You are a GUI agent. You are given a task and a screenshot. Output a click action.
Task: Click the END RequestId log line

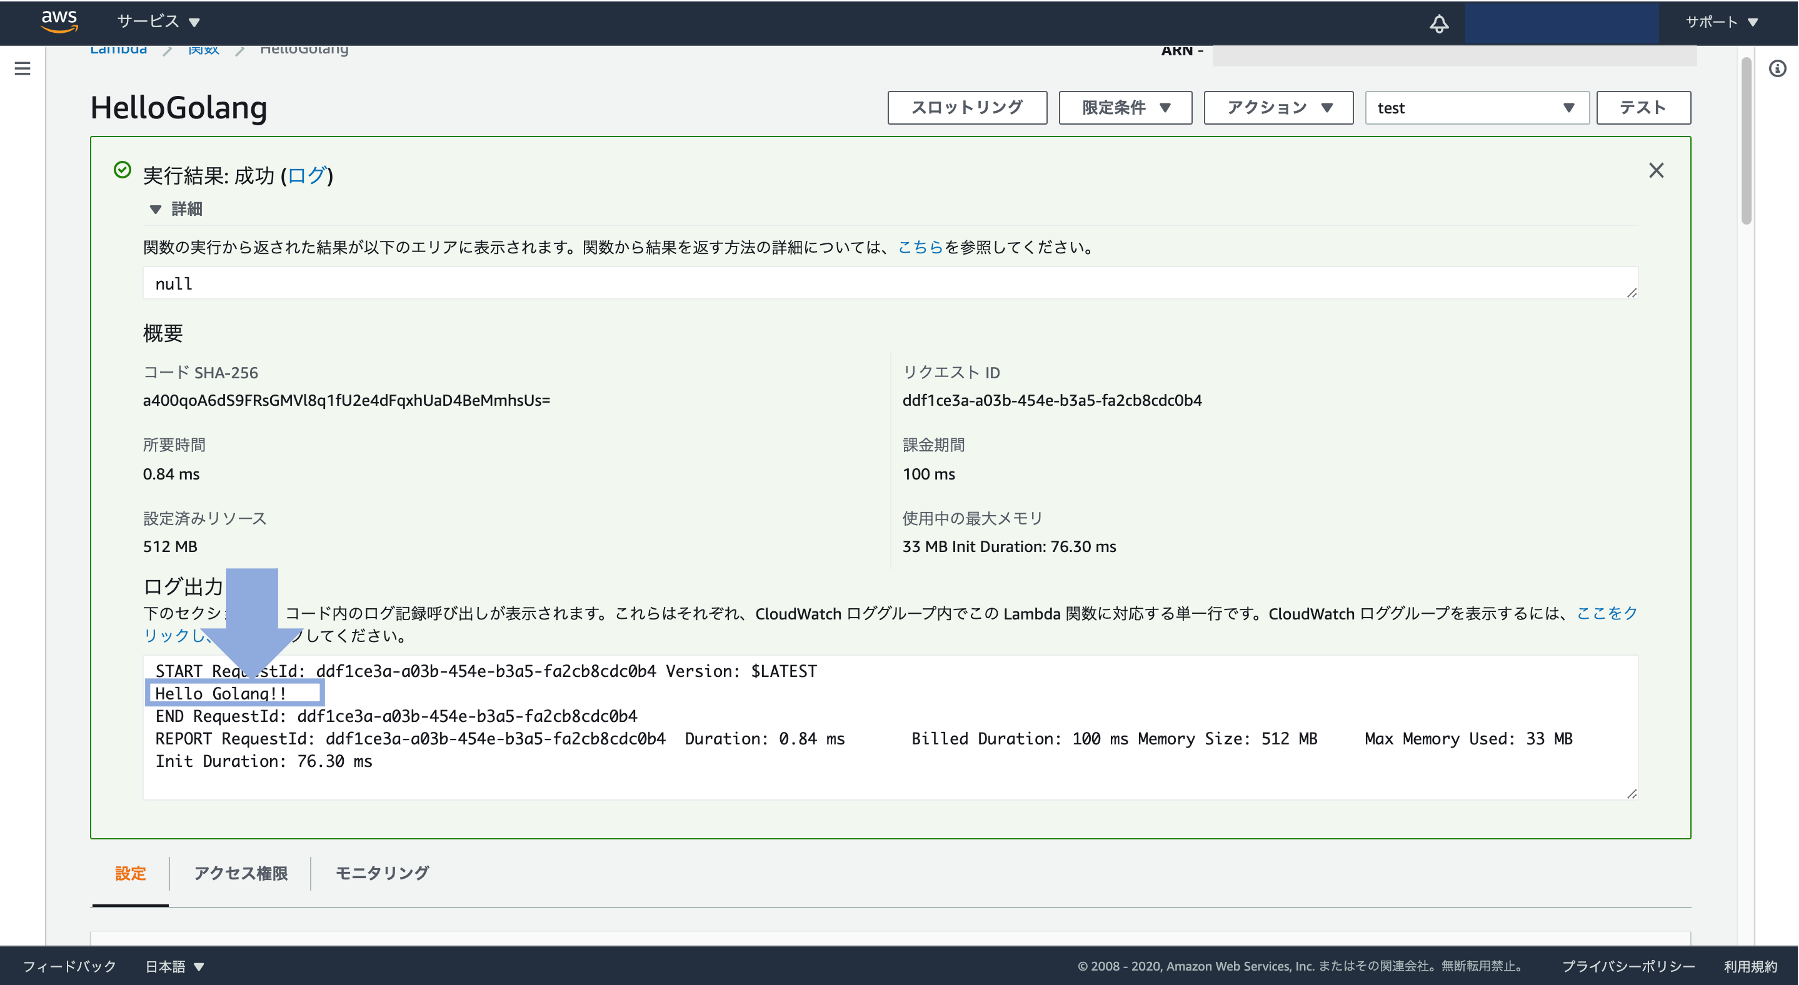(396, 717)
